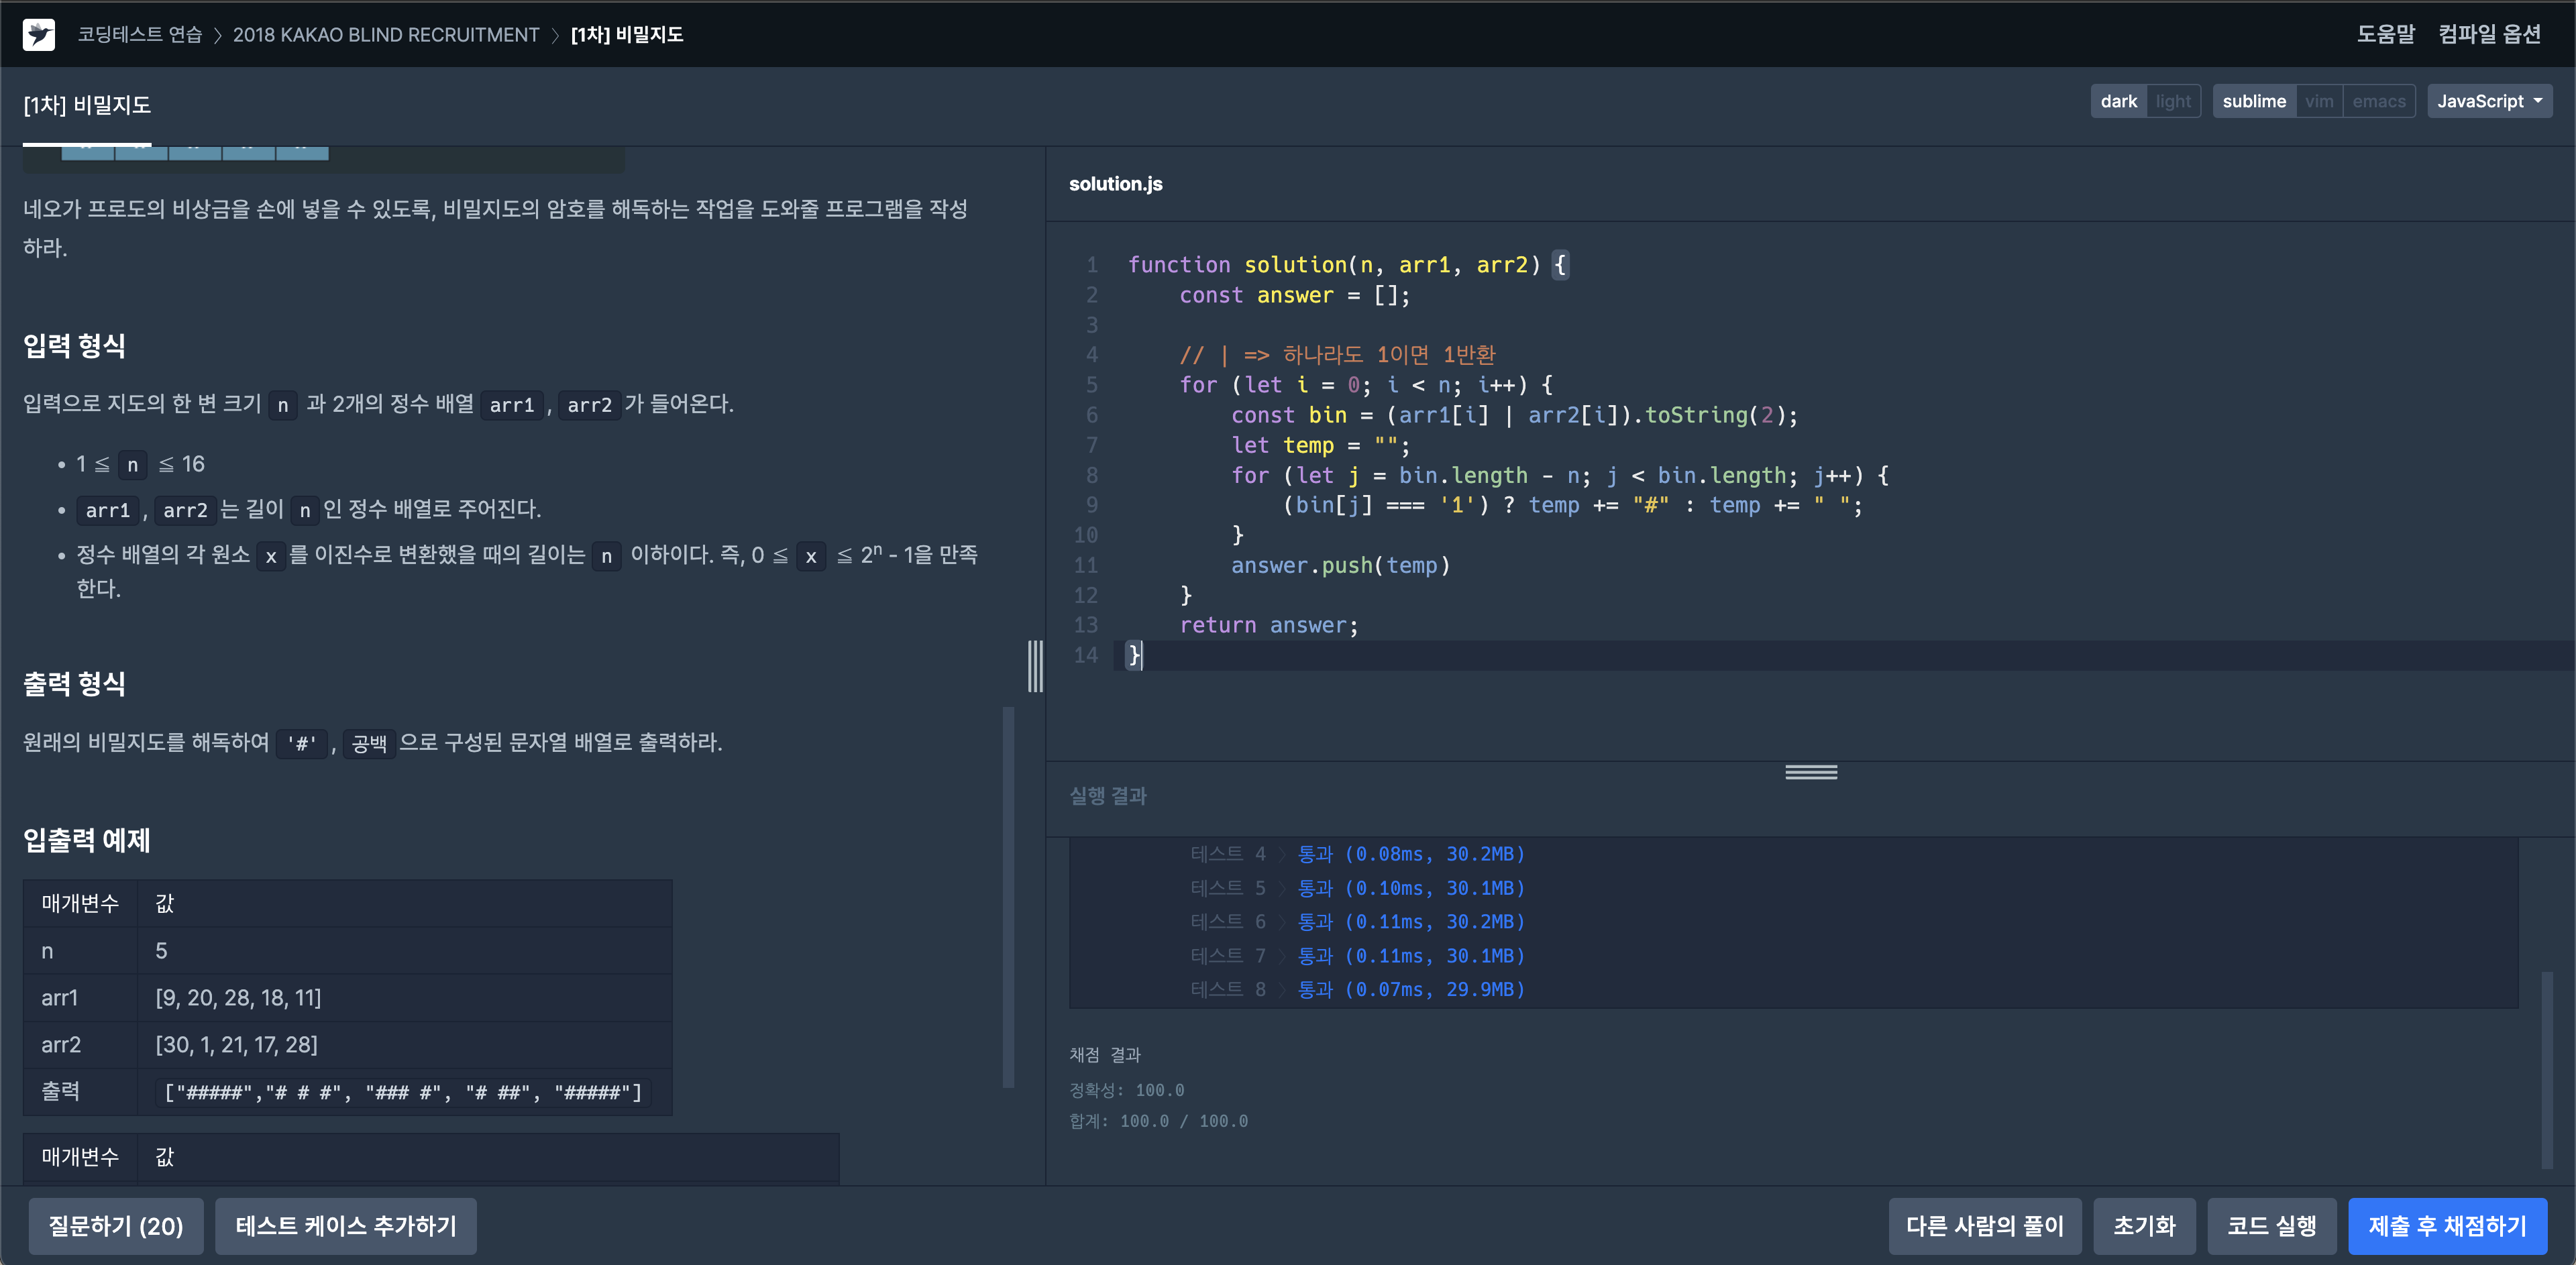The width and height of the screenshot is (2576, 1265).
Task: Click 초기화 reset button
Action: point(2144,1226)
